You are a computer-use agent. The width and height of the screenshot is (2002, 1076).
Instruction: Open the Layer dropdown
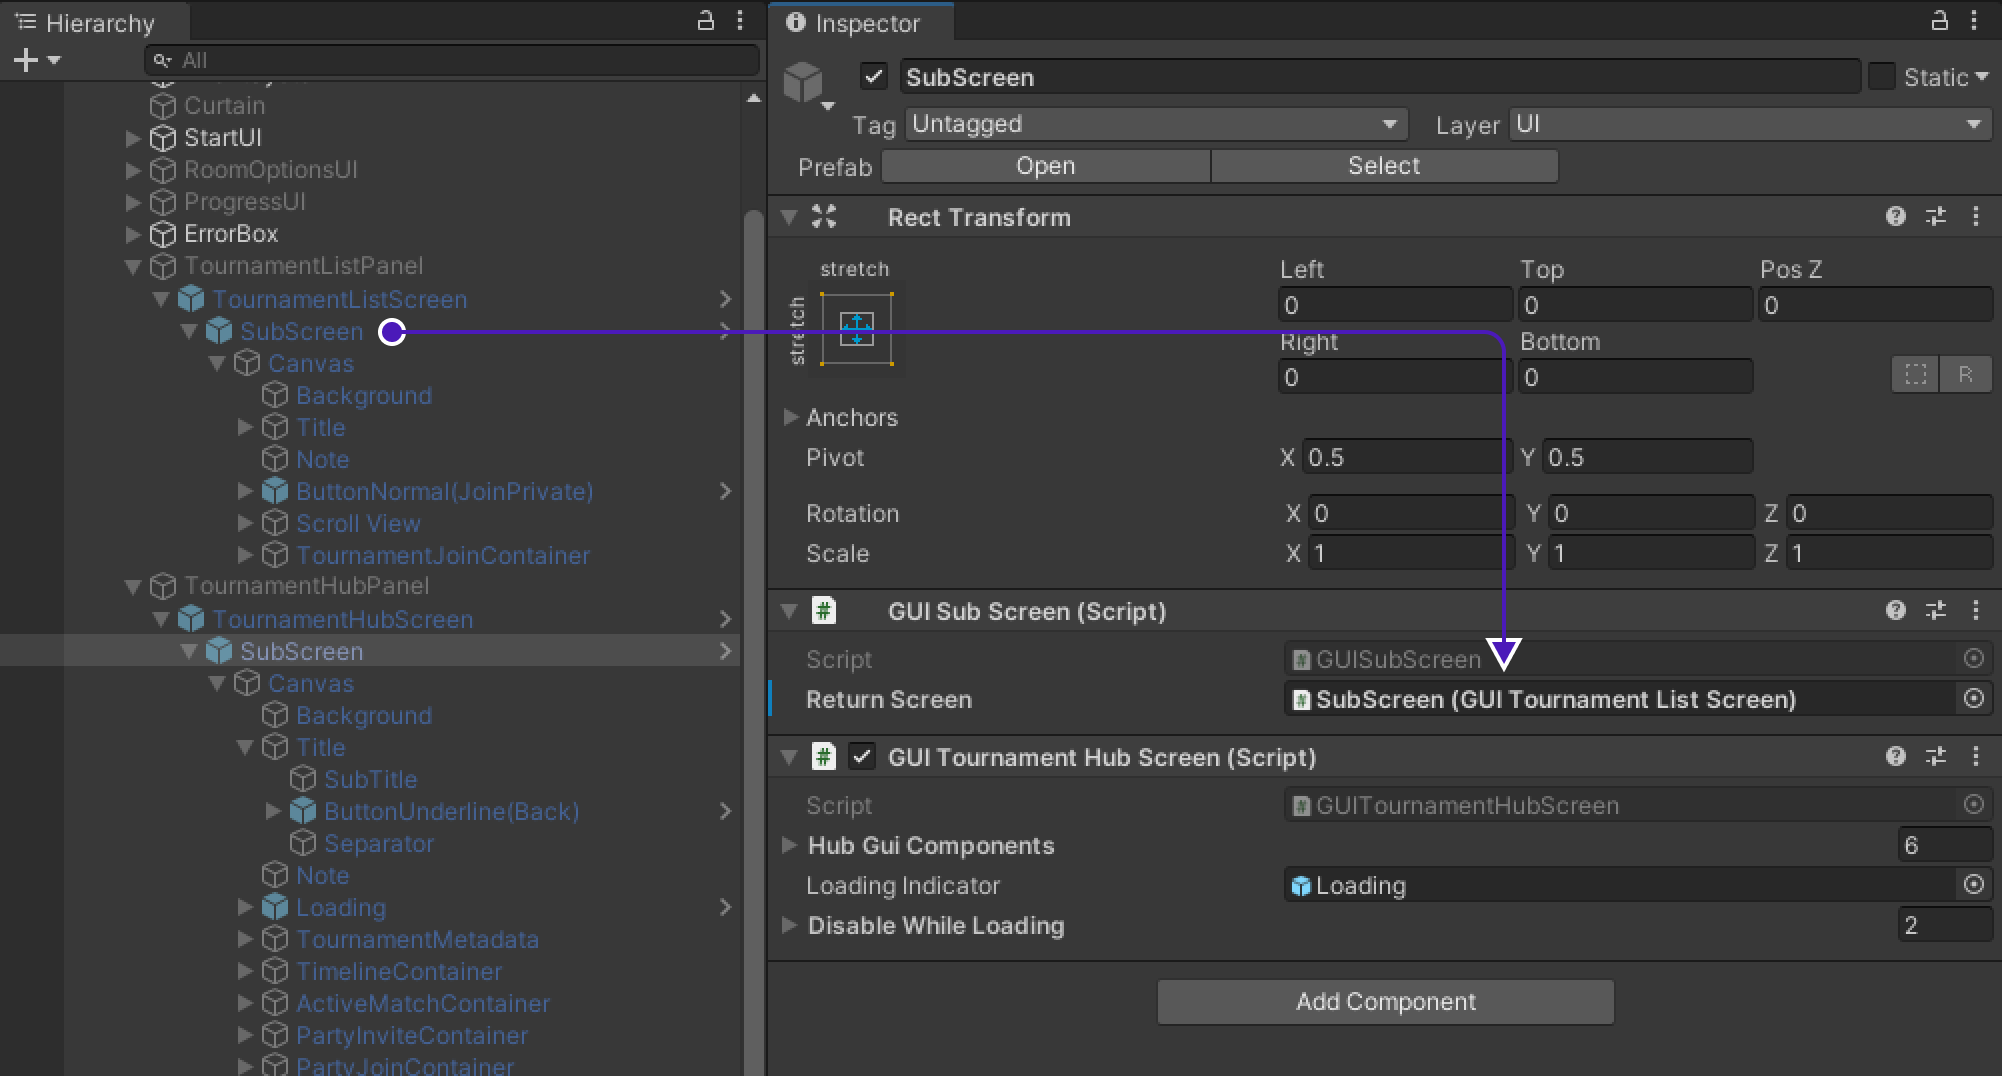click(1748, 124)
